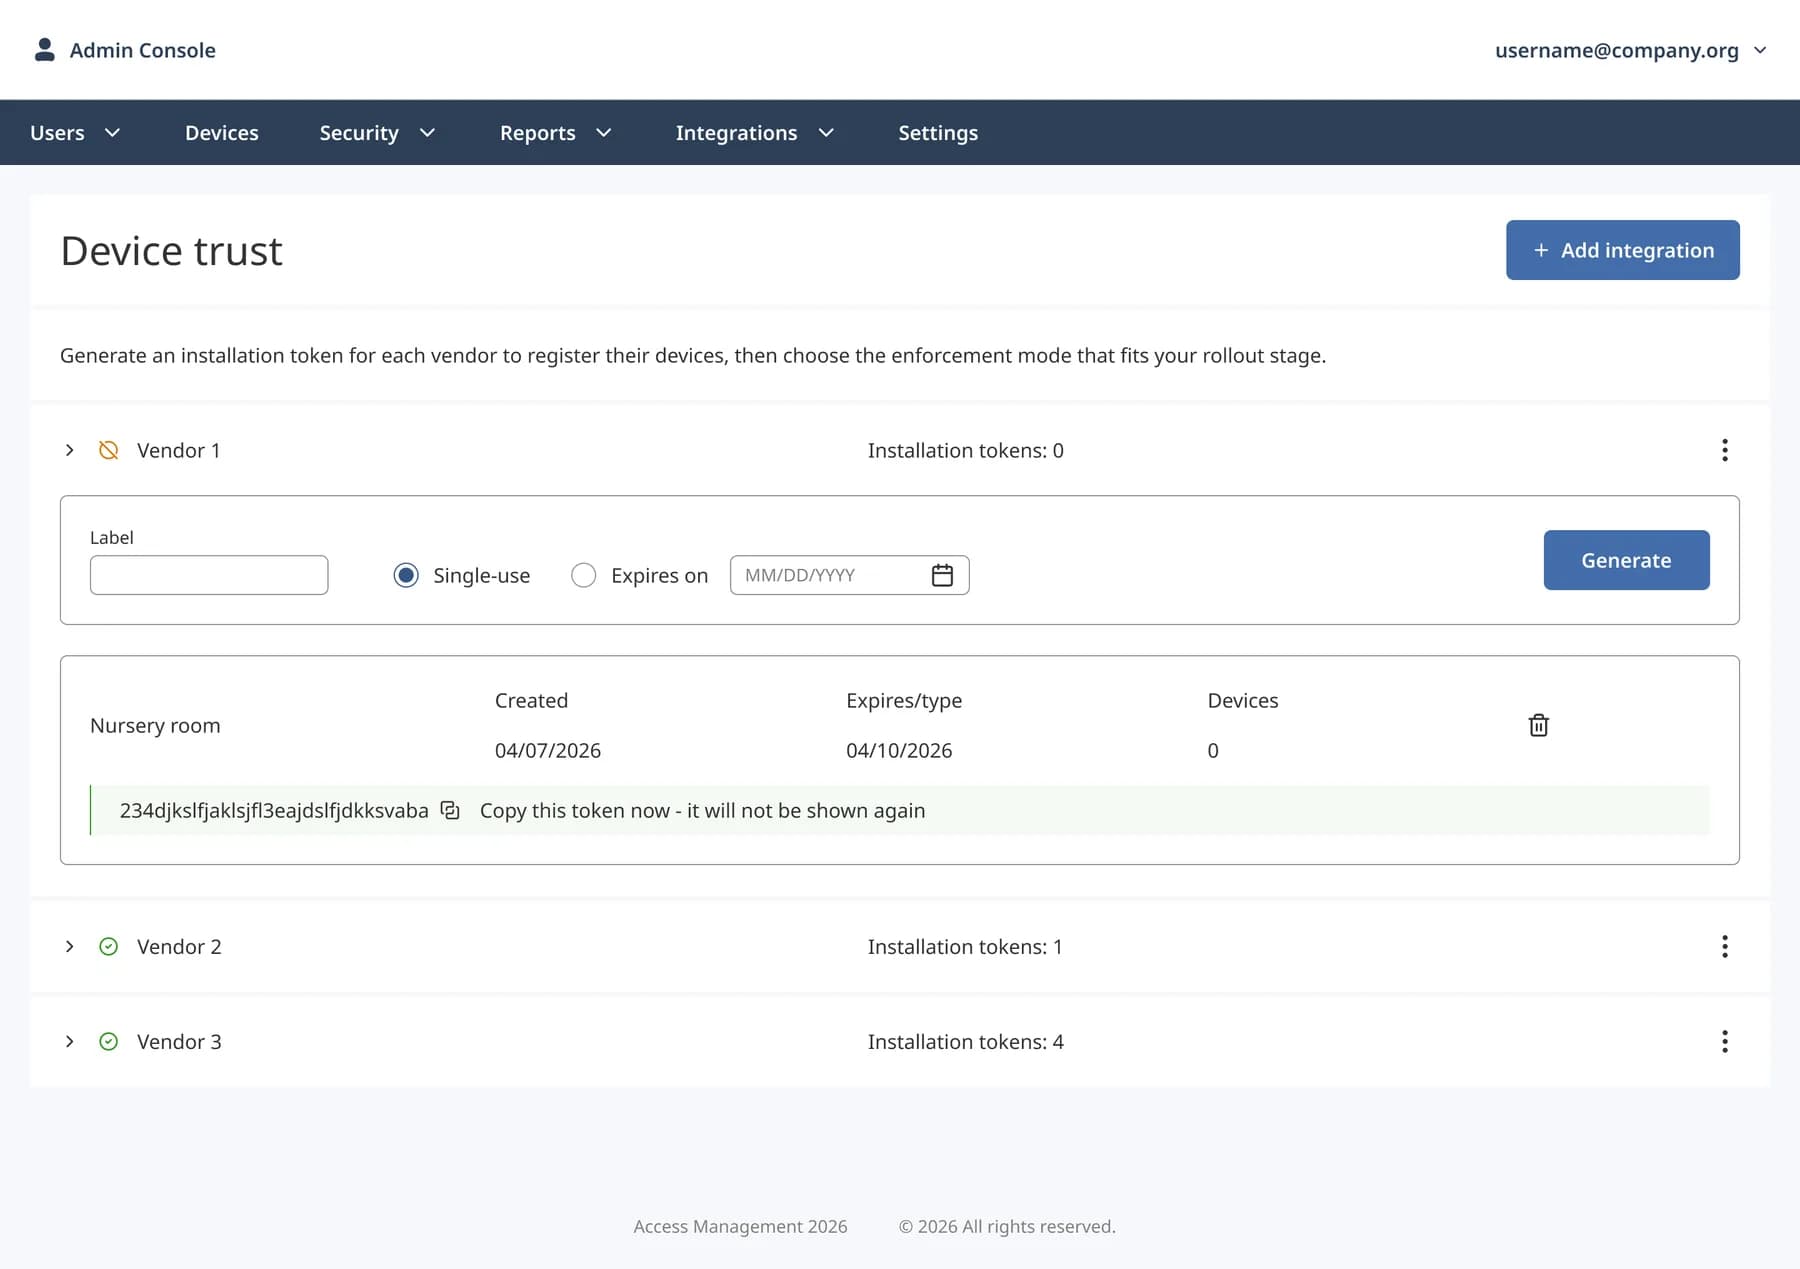The image size is (1800, 1269).
Task: Click the Nursery room token label
Action: tap(155, 725)
